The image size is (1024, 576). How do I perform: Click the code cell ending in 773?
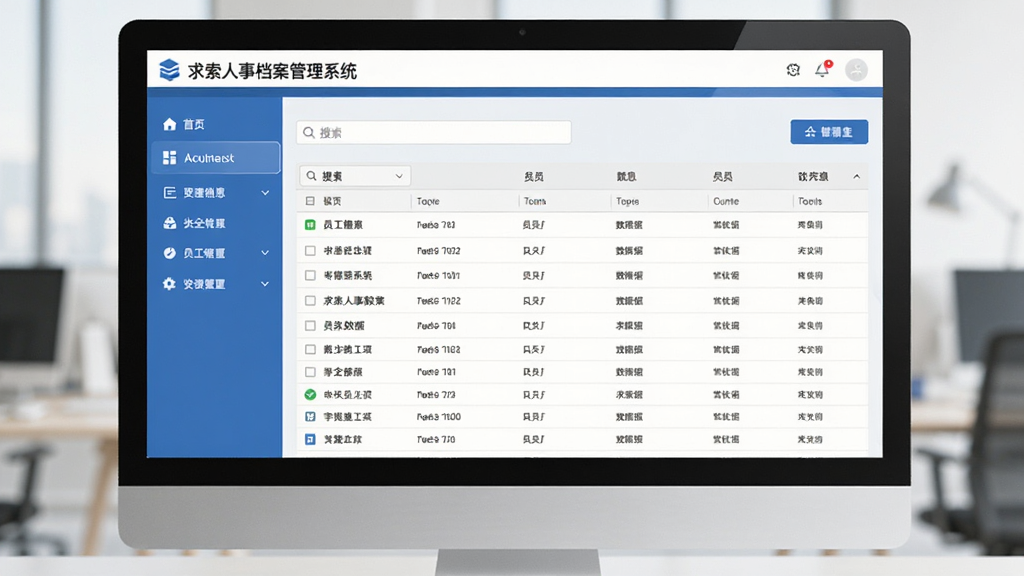click(436, 394)
